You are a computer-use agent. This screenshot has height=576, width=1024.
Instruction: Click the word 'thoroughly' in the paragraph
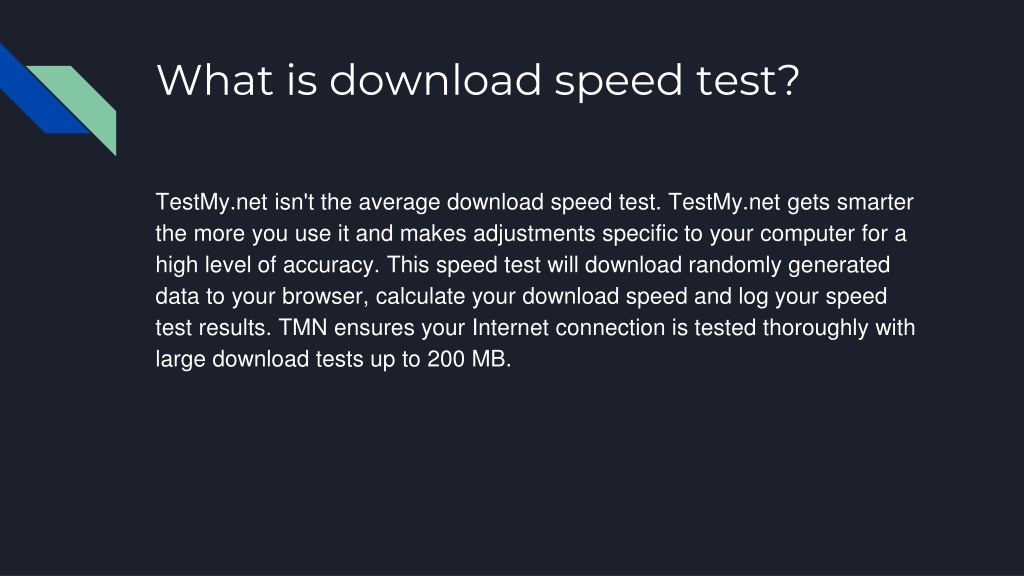click(x=816, y=328)
